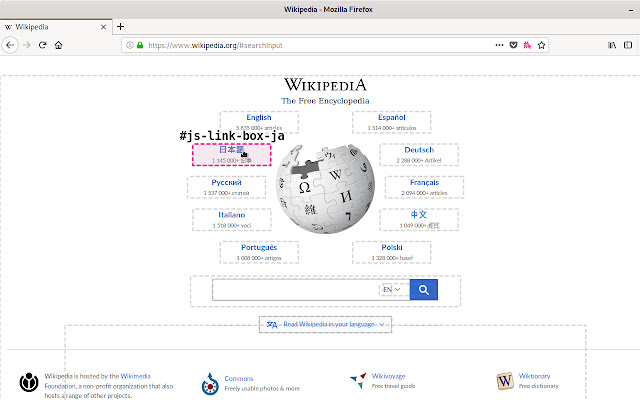Click the Wiktionary logo icon

[x=504, y=381]
